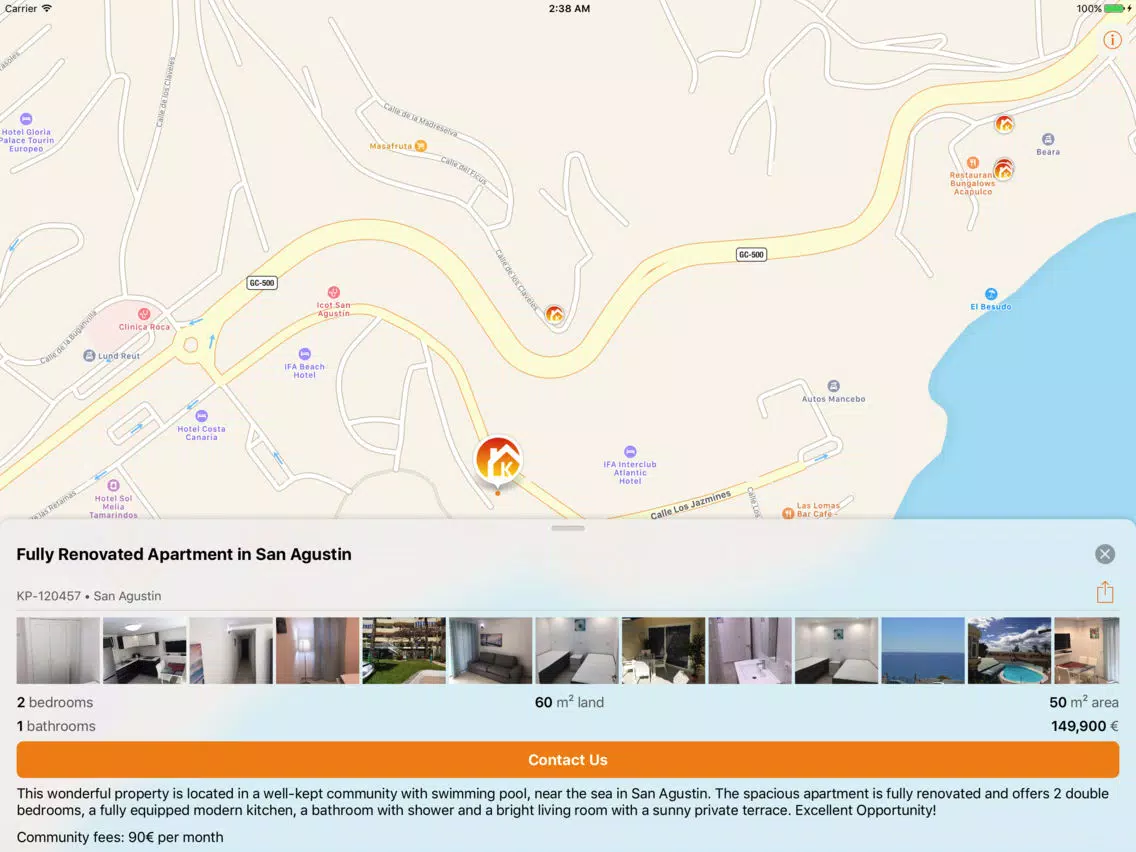Tap the eastern GC-500 road shield
Viewport: 1136px width, 852px height.
(x=751, y=254)
